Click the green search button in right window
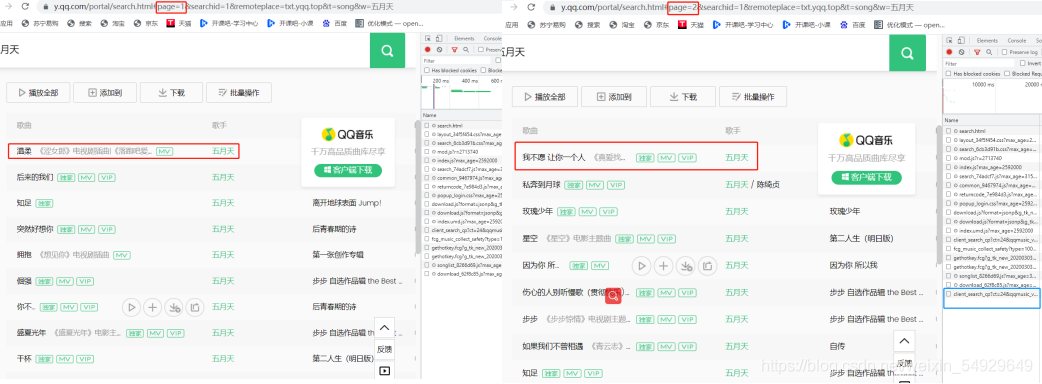This screenshot has height=384, width=1042. (x=907, y=53)
